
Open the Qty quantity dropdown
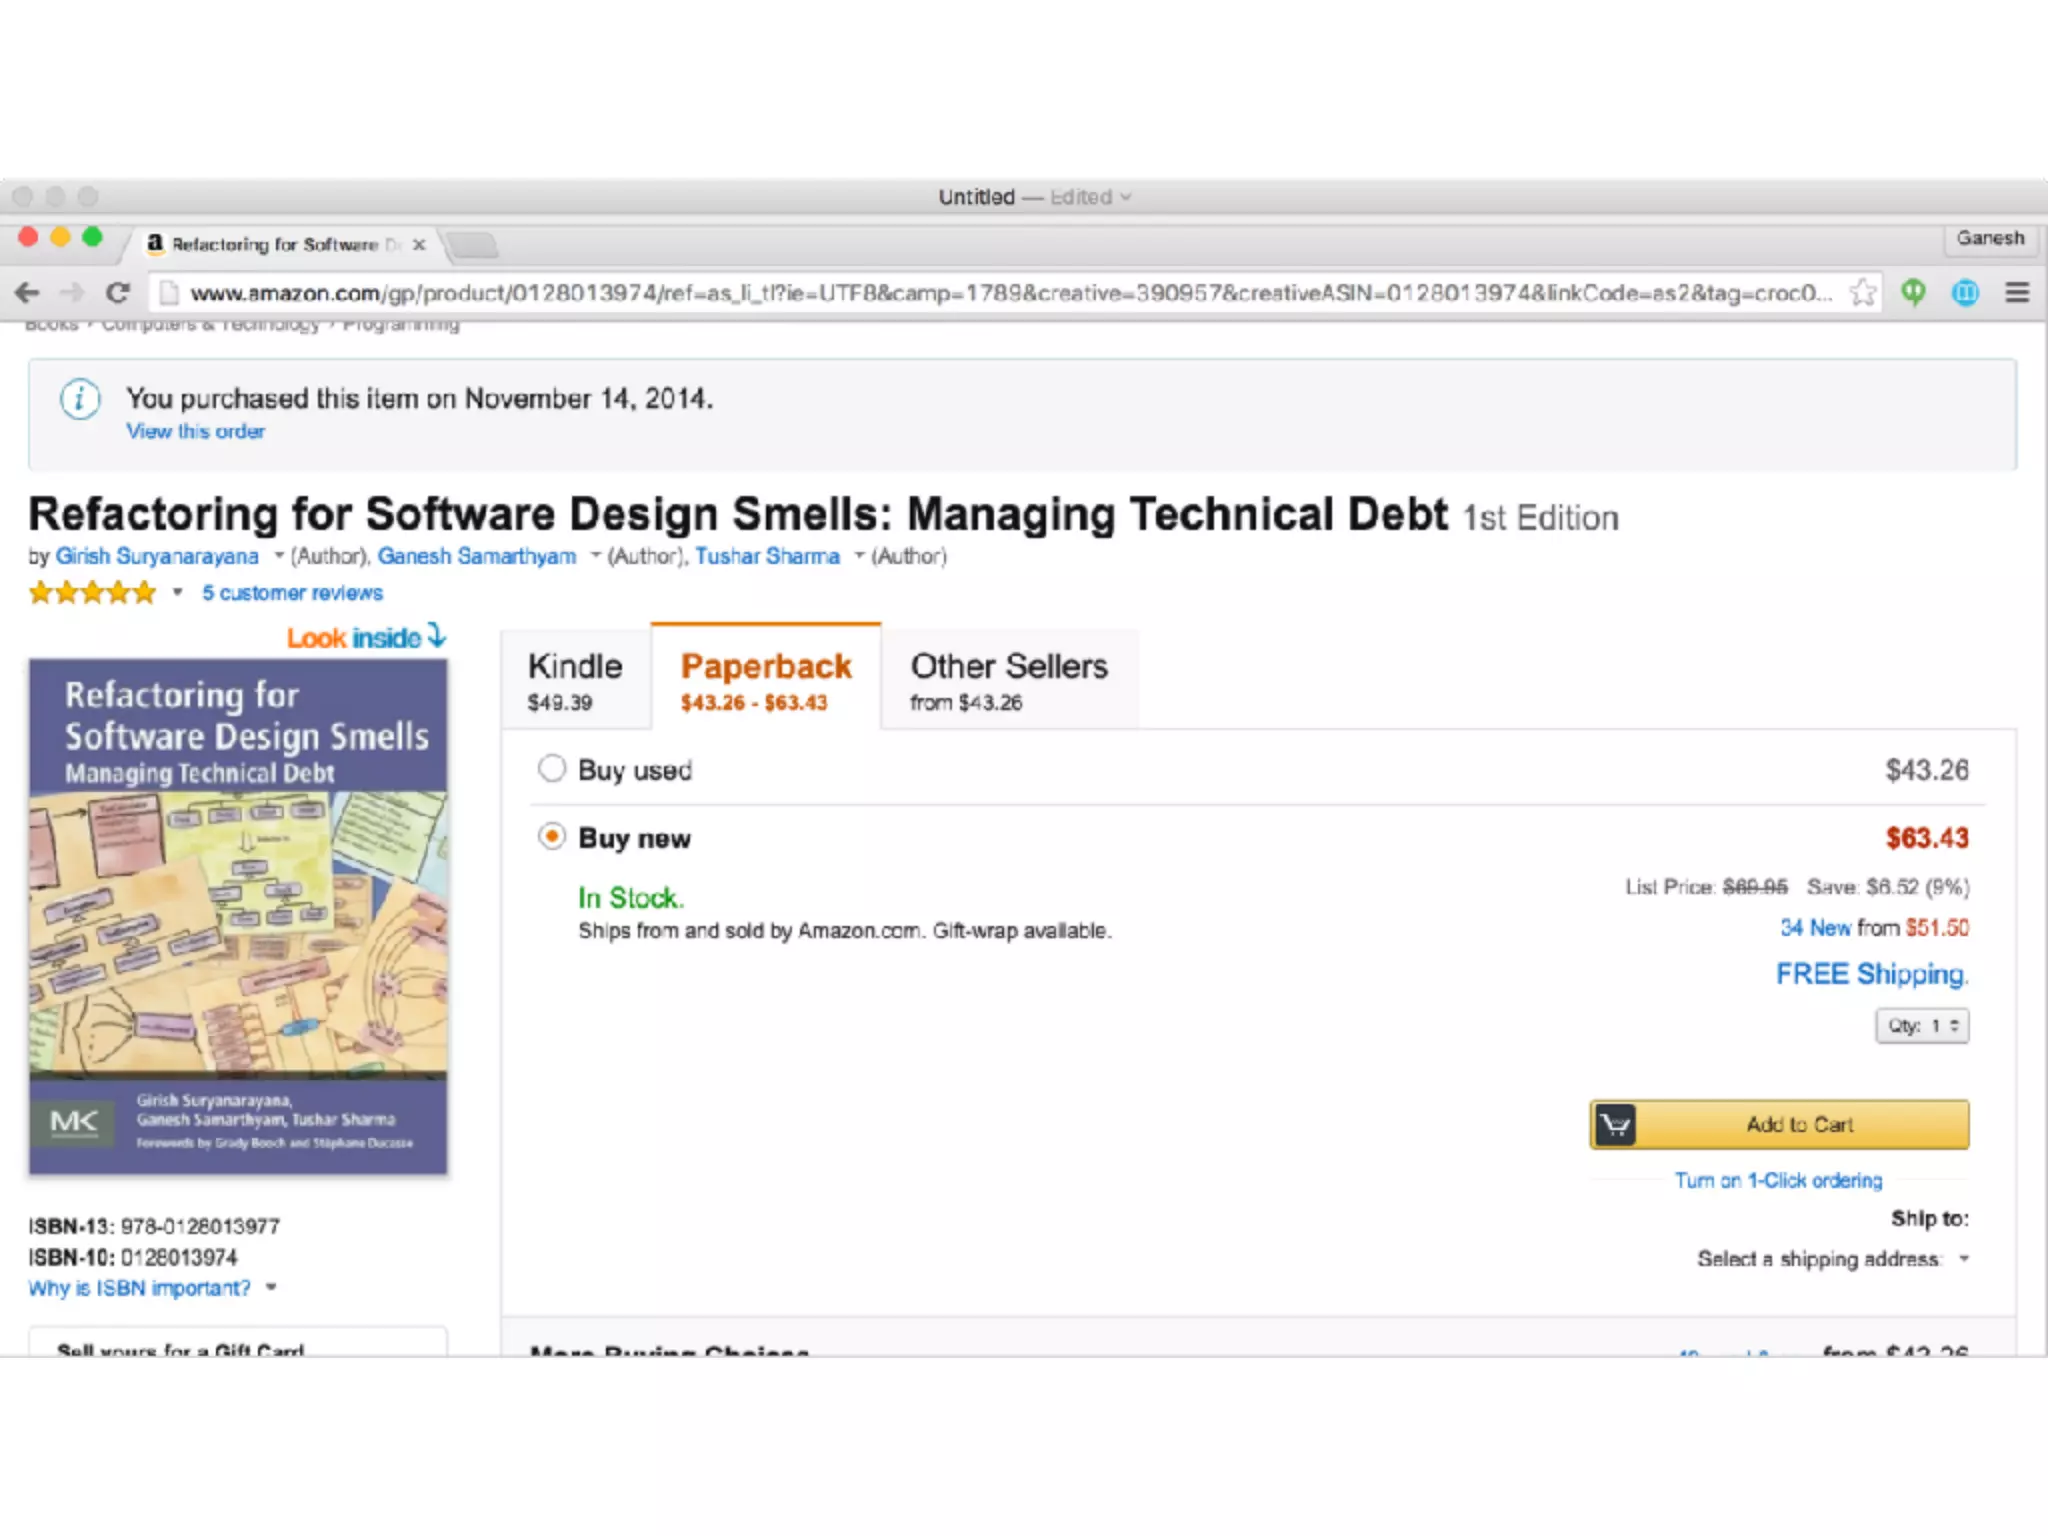coord(1921,1026)
